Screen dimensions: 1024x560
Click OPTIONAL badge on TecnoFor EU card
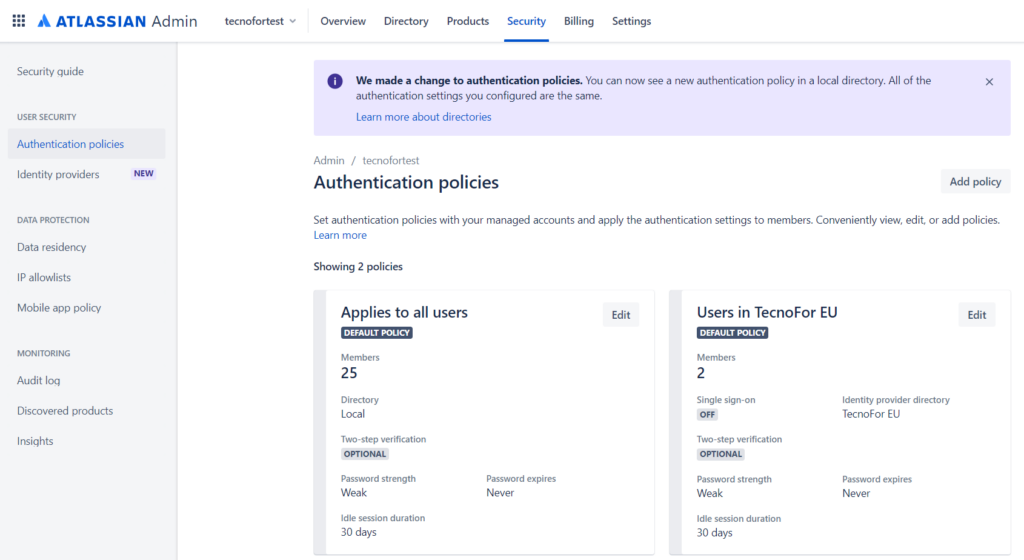pos(721,454)
